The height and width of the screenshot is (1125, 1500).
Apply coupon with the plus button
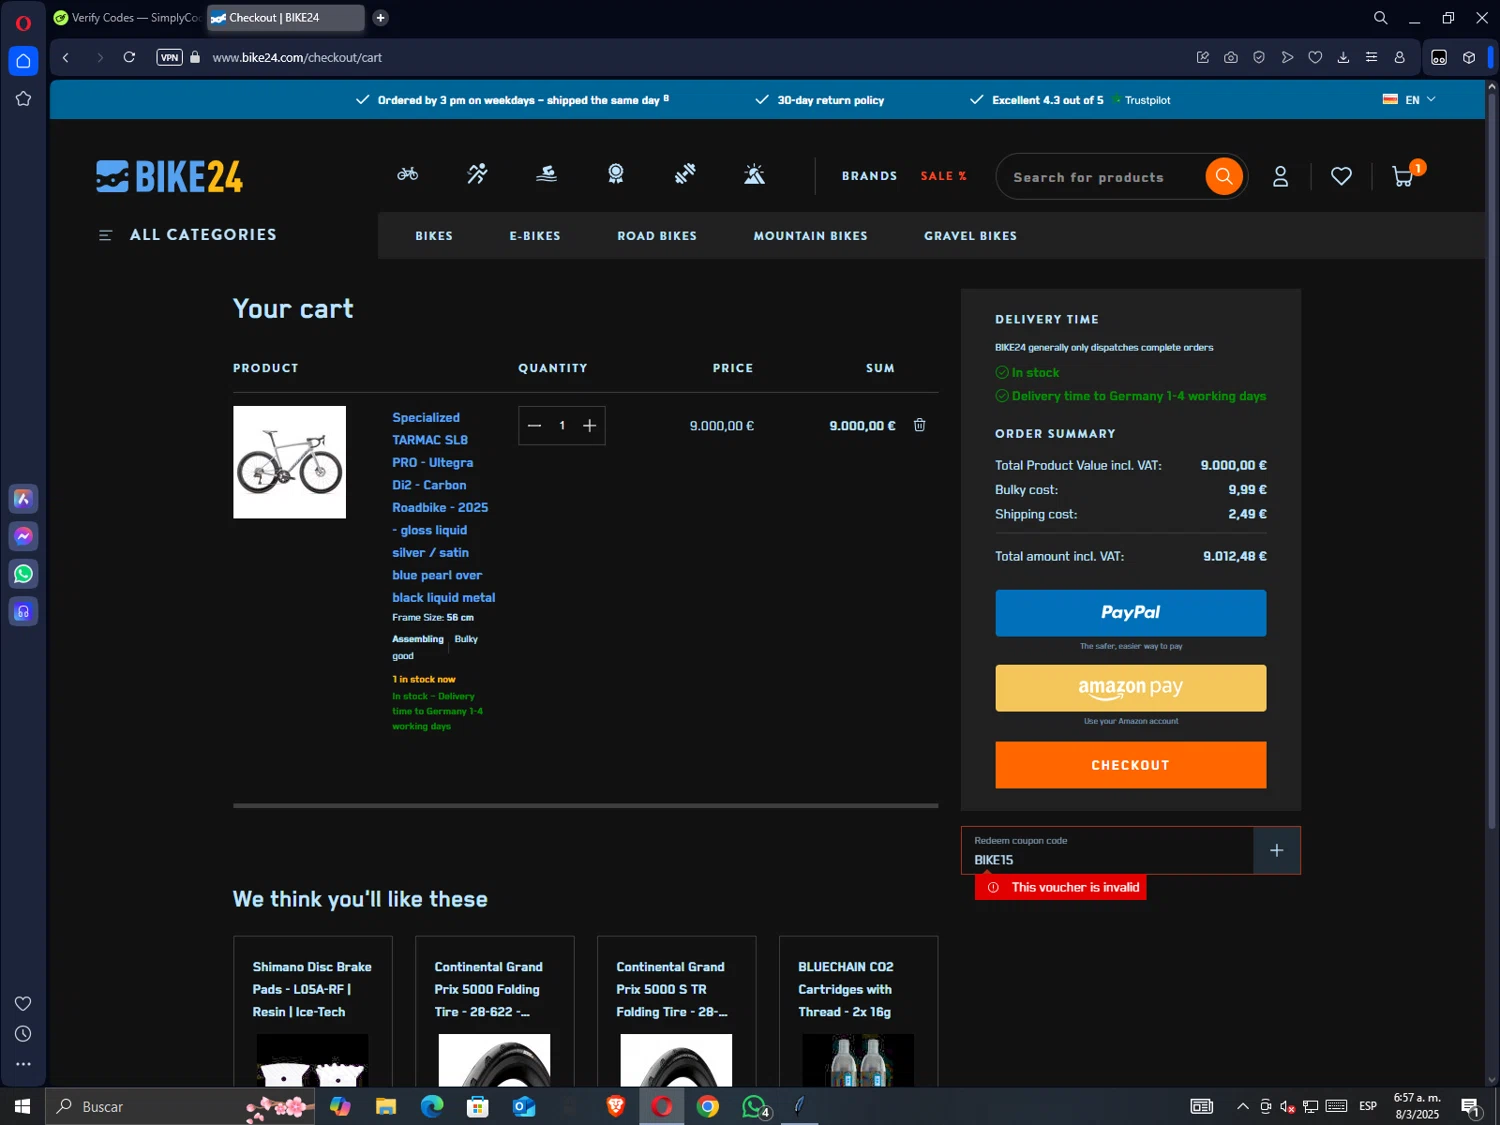point(1276,850)
